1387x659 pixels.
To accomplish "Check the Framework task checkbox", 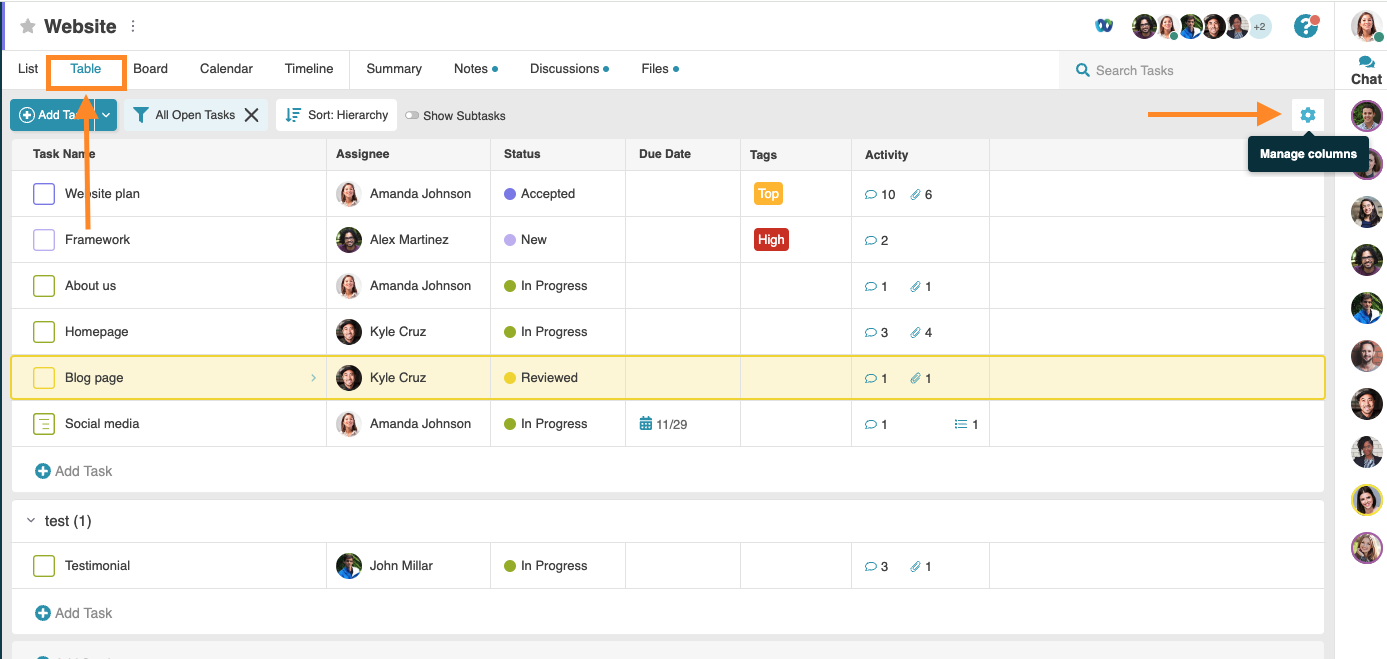I will point(44,239).
